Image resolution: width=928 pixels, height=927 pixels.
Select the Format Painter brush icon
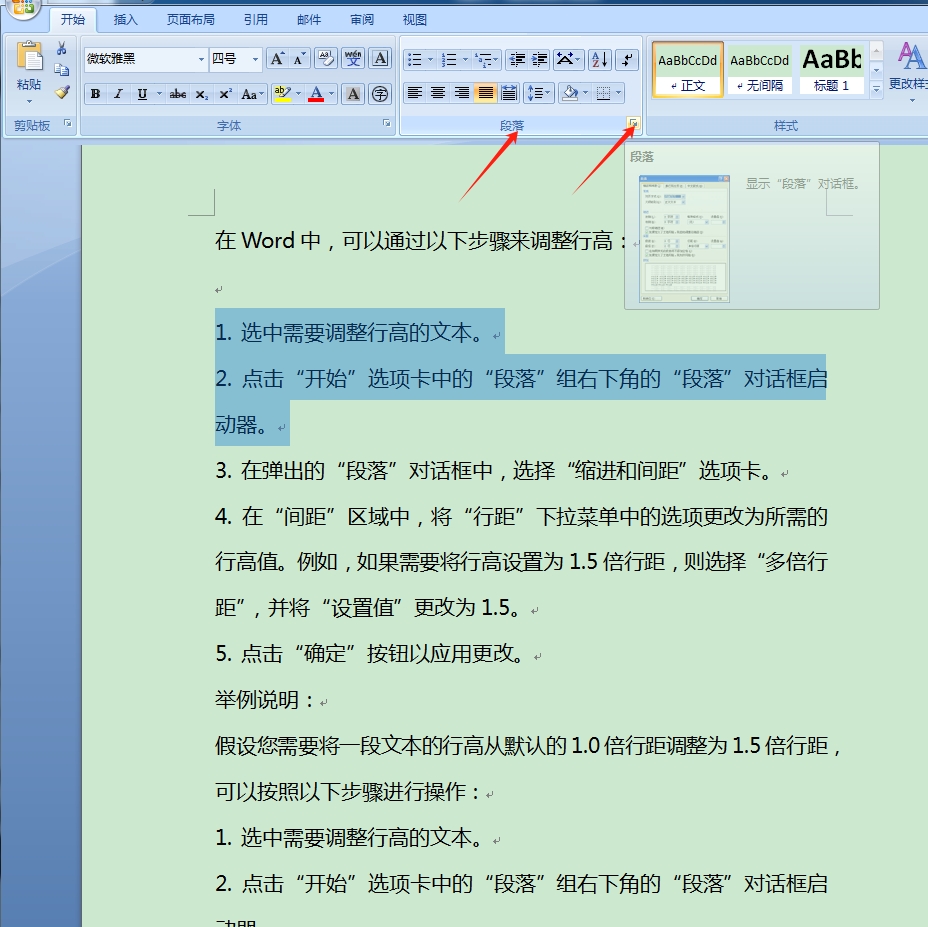point(62,92)
